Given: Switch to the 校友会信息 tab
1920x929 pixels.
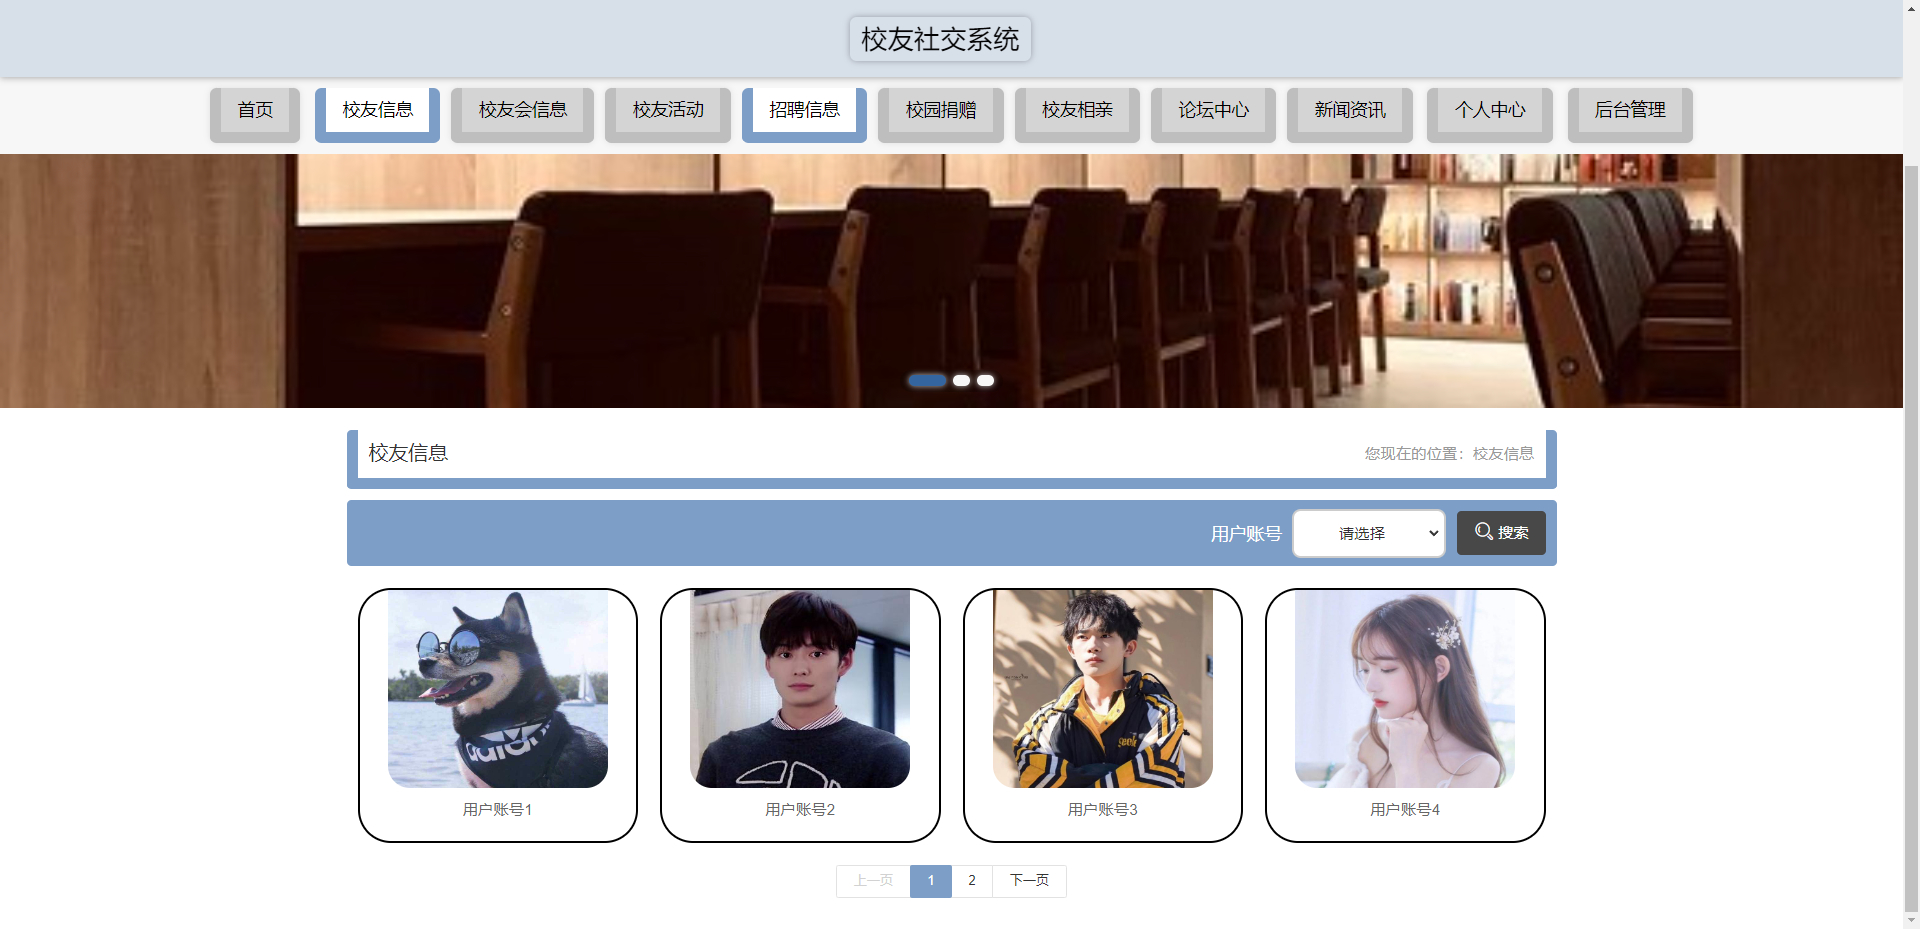Looking at the screenshot, I should click(521, 110).
